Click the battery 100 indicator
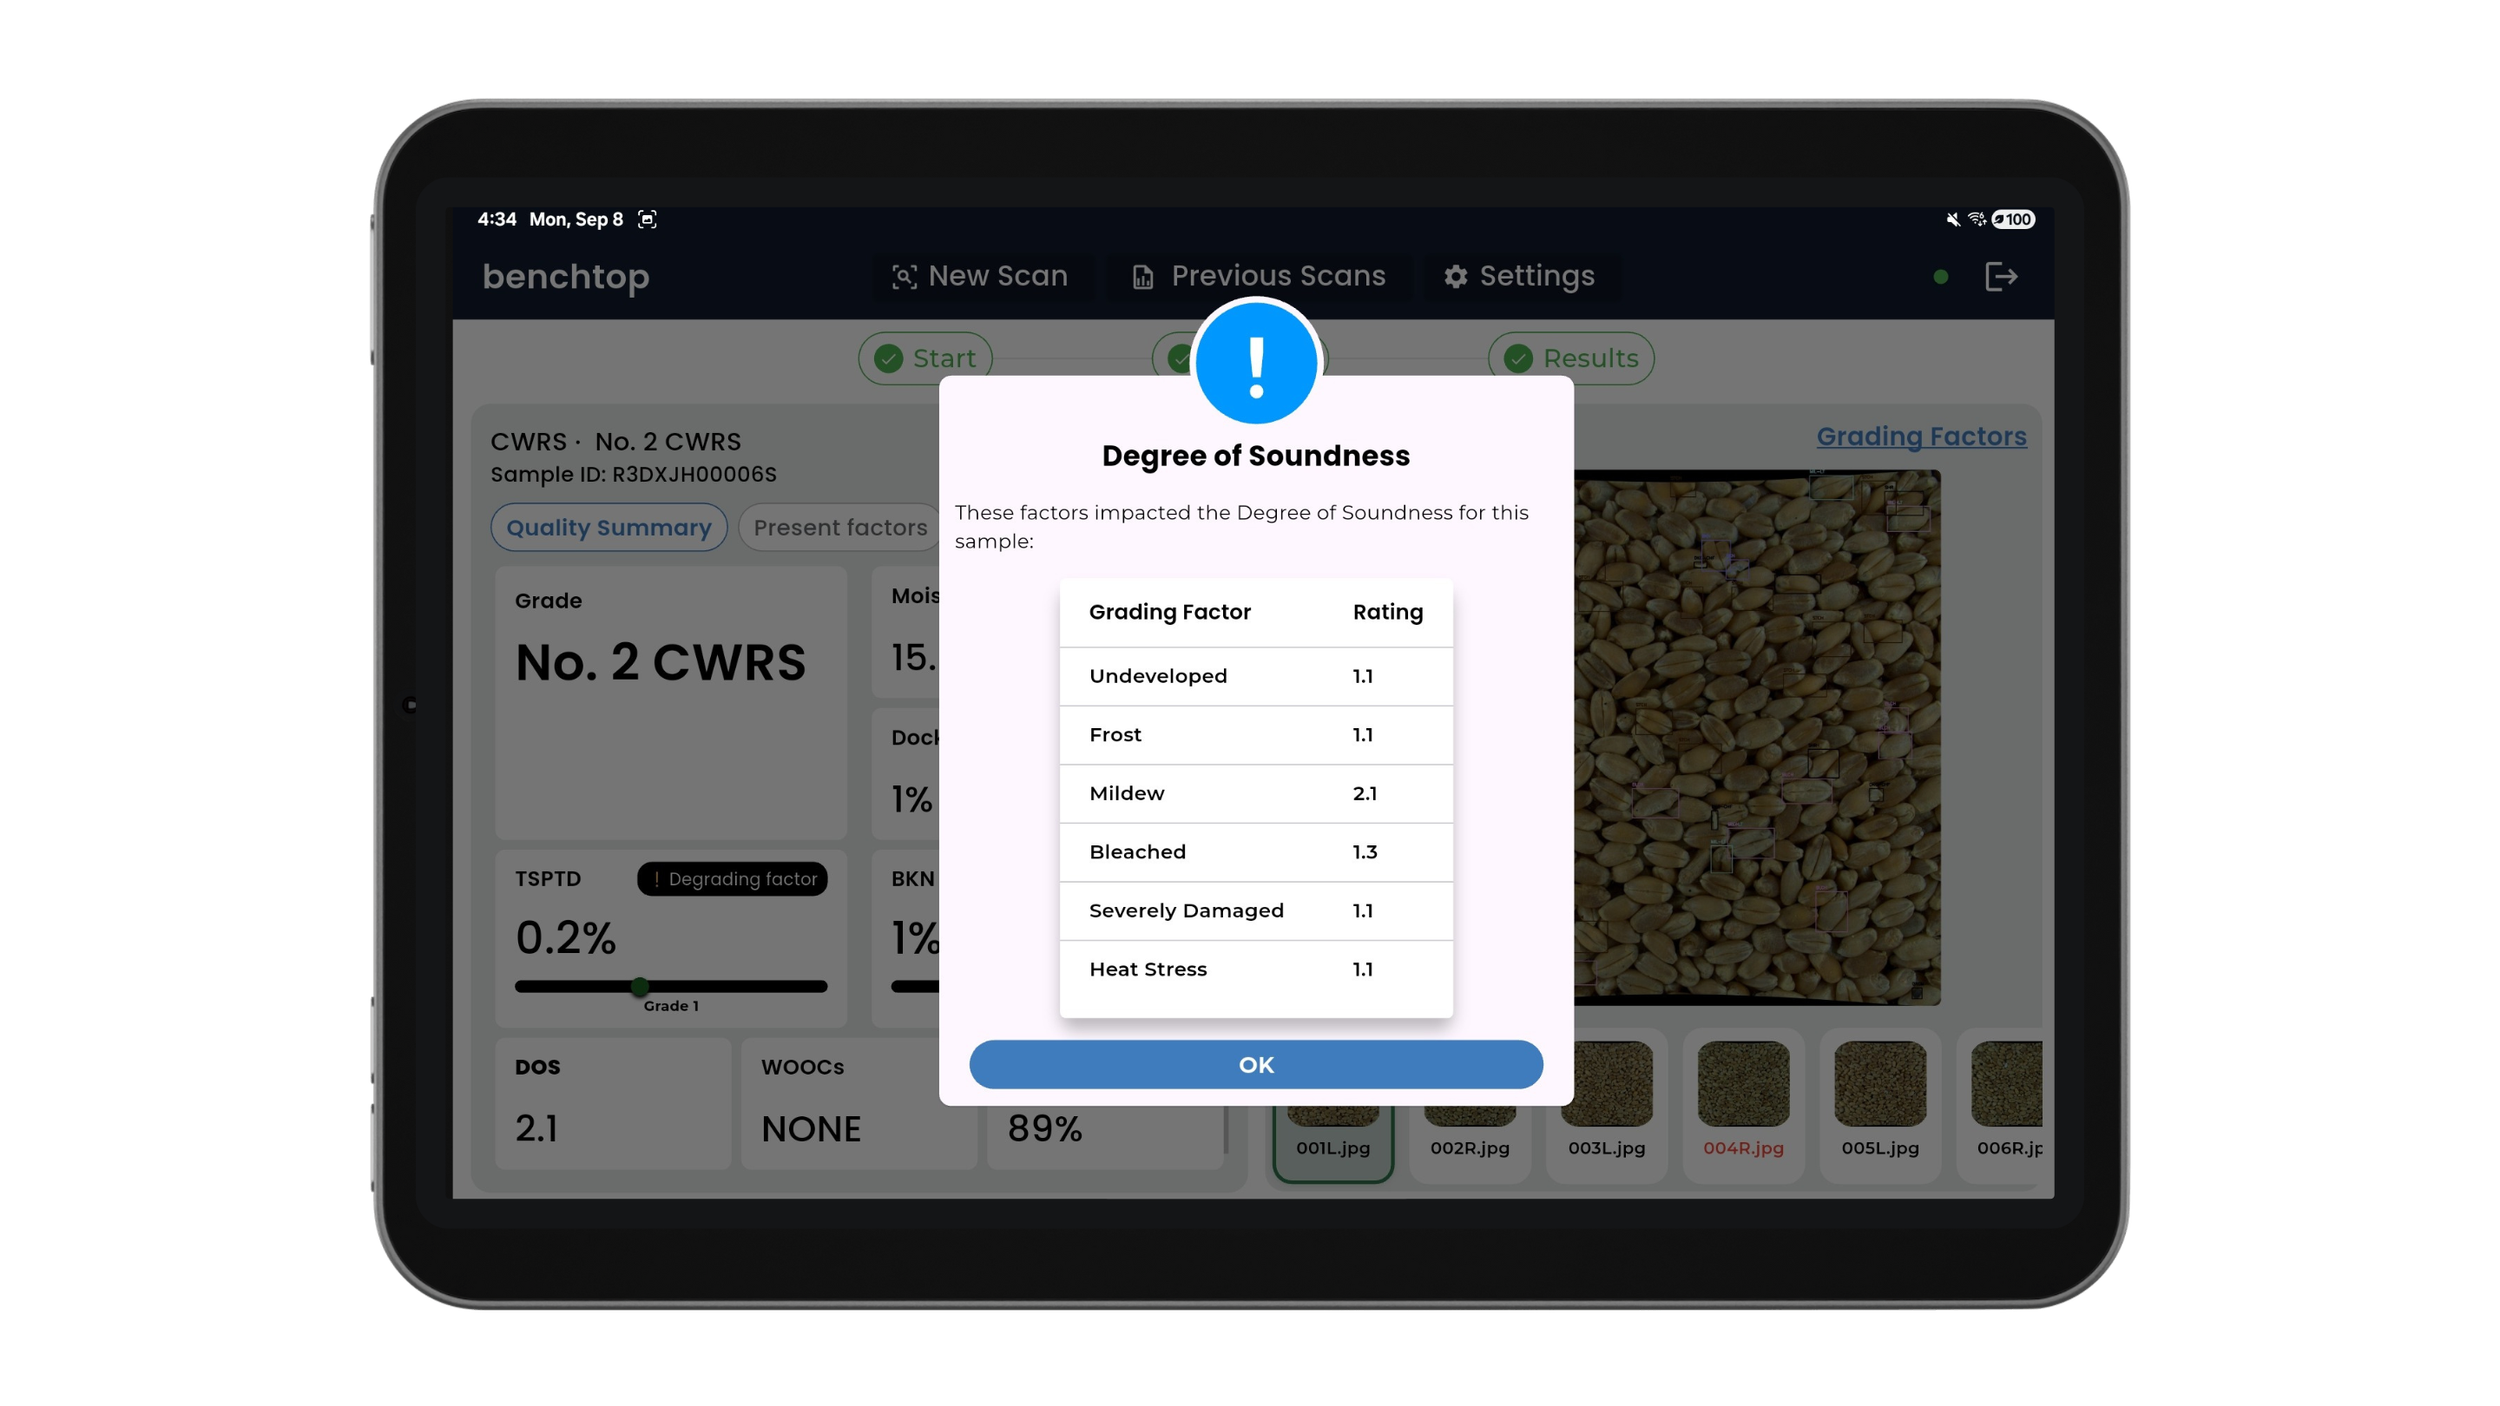Image resolution: width=2500 pixels, height=1406 pixels. (x=2012, y=219)
